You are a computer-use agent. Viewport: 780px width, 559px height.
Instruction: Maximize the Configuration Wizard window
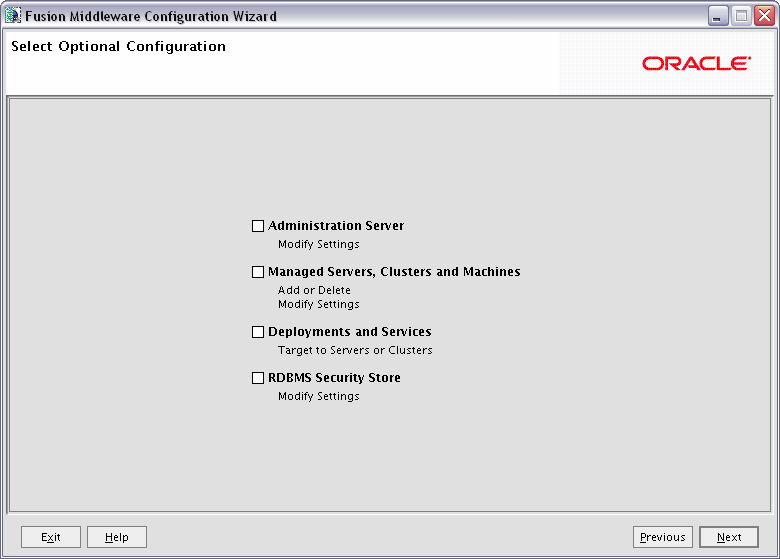741,16
